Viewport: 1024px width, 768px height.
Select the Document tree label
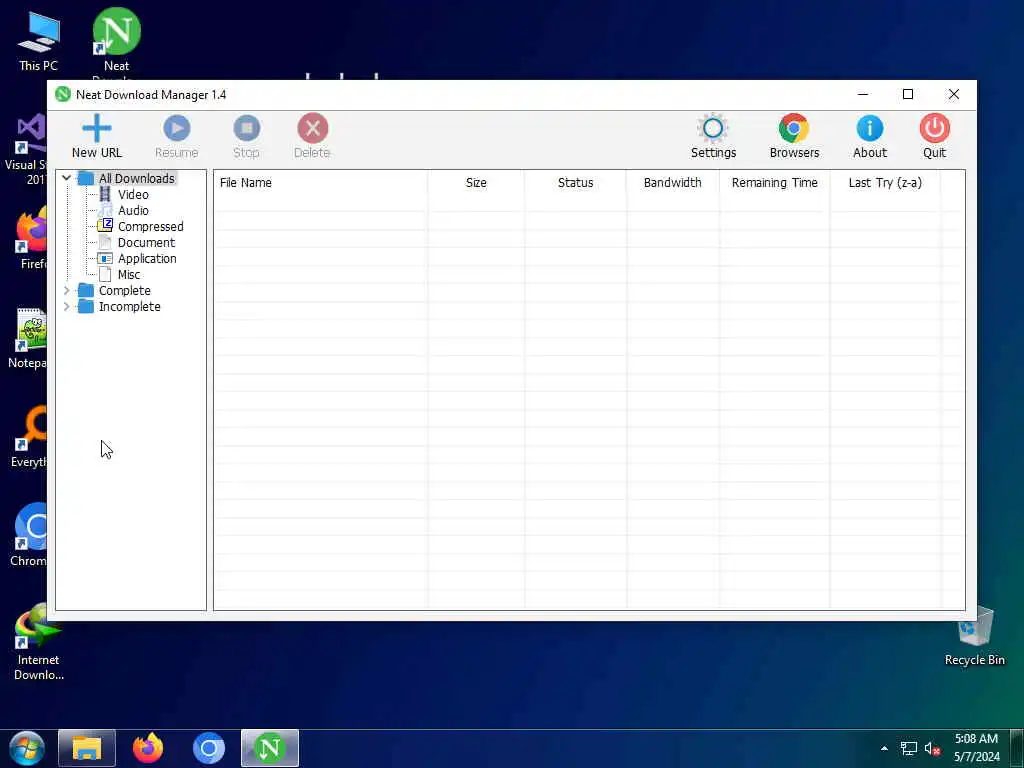pos(146,242)
